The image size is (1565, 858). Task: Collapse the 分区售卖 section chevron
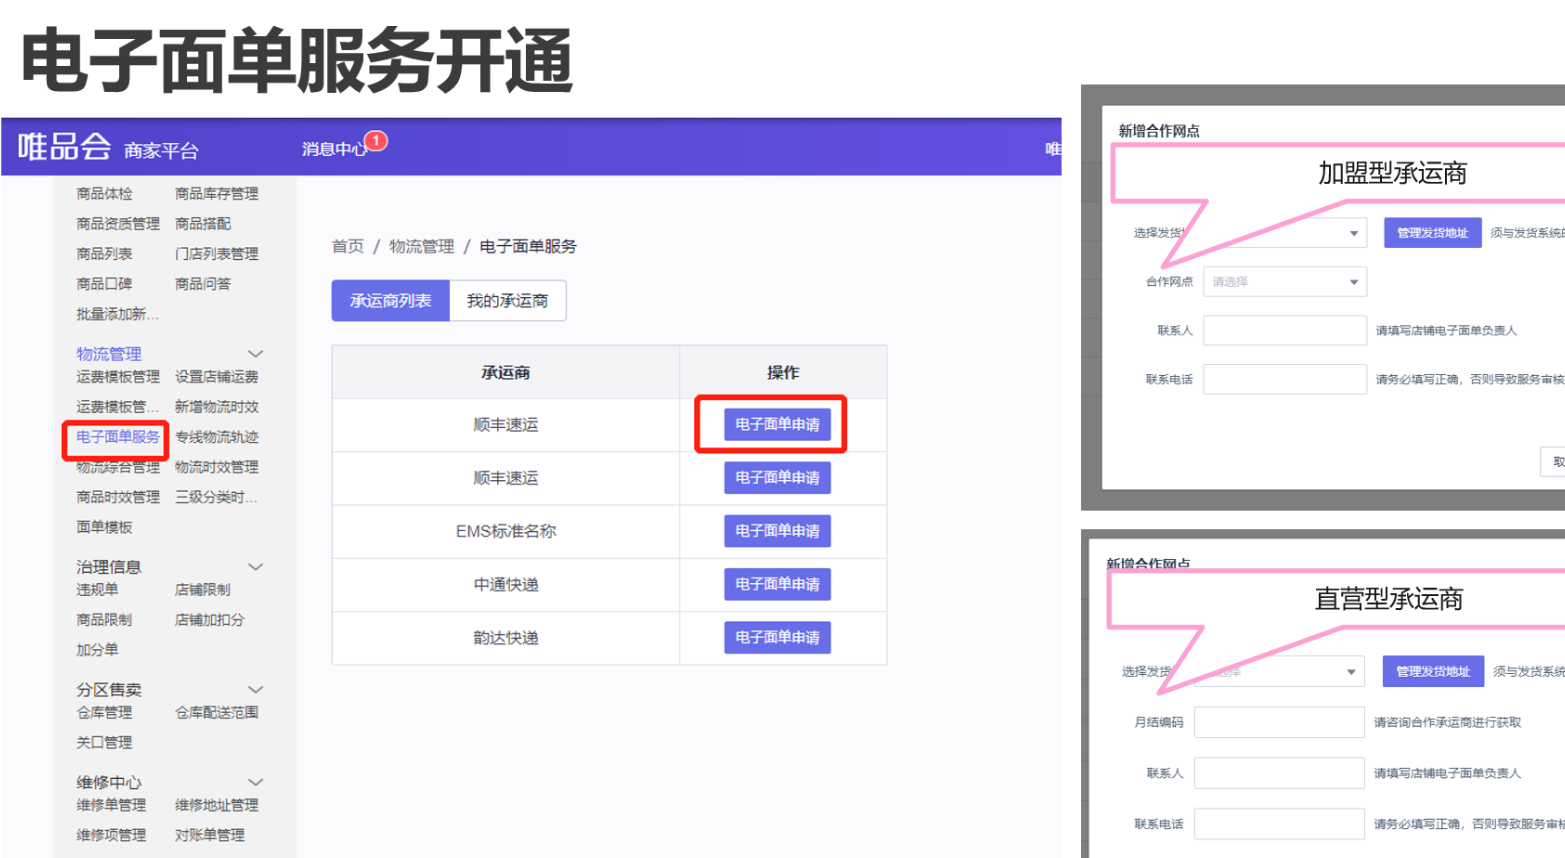pyautogui.click(x=256, y=690)
